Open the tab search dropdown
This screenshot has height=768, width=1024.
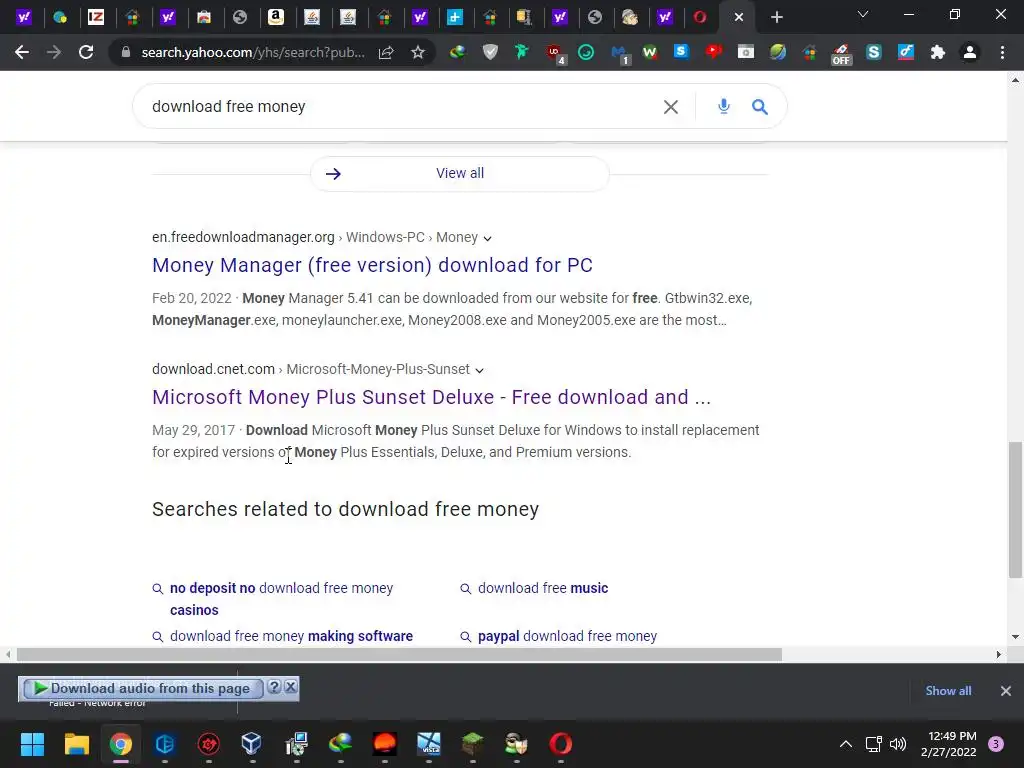tap(863, 14)
